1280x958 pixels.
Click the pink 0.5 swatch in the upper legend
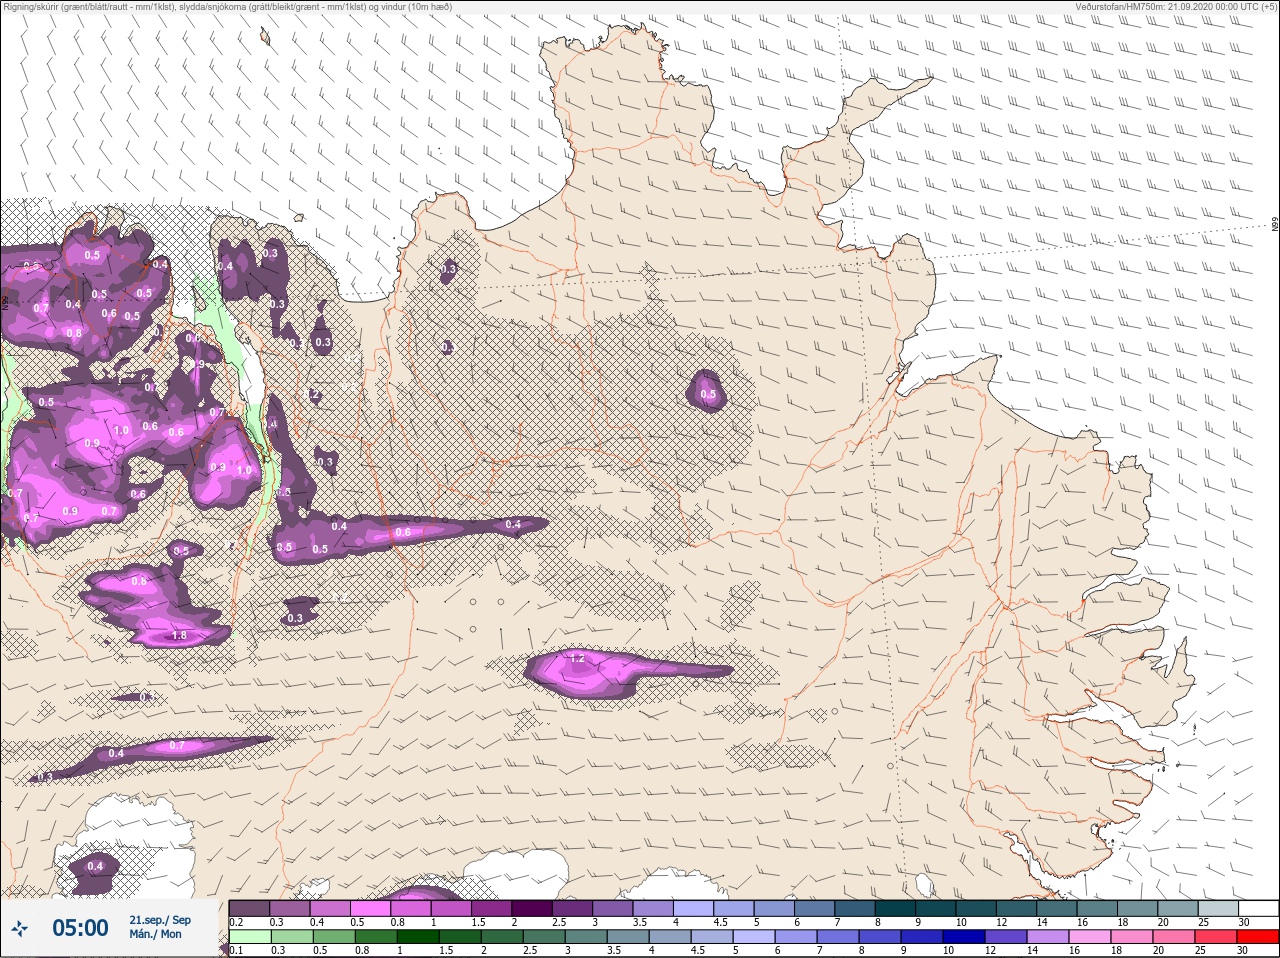click(370, 908)
